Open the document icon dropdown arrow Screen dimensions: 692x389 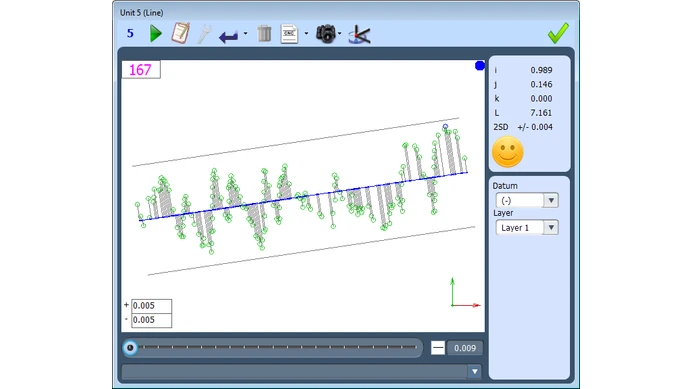(306, 34)
